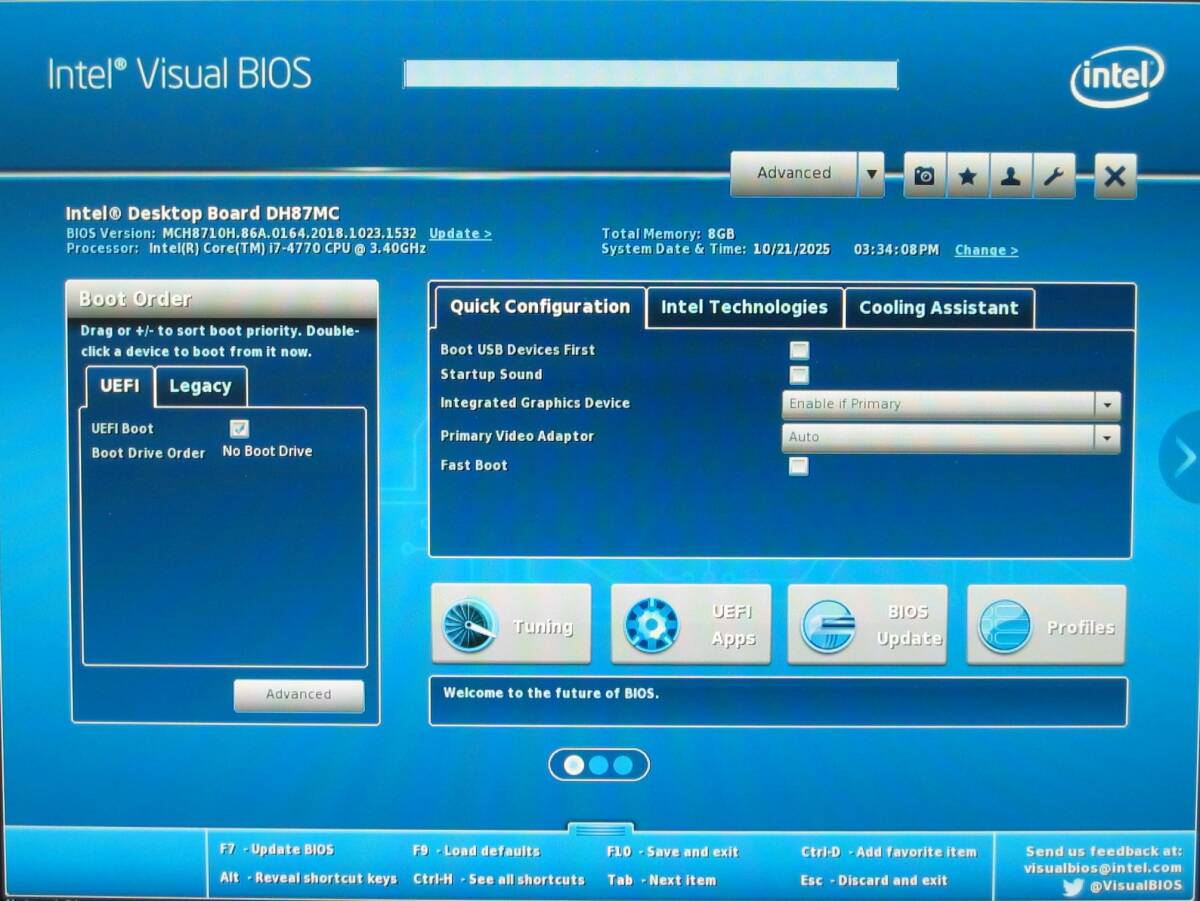Click the Intel logo
This screenshot has height=901, width=1200.
pyautogui.click(x=1117, y=76)
